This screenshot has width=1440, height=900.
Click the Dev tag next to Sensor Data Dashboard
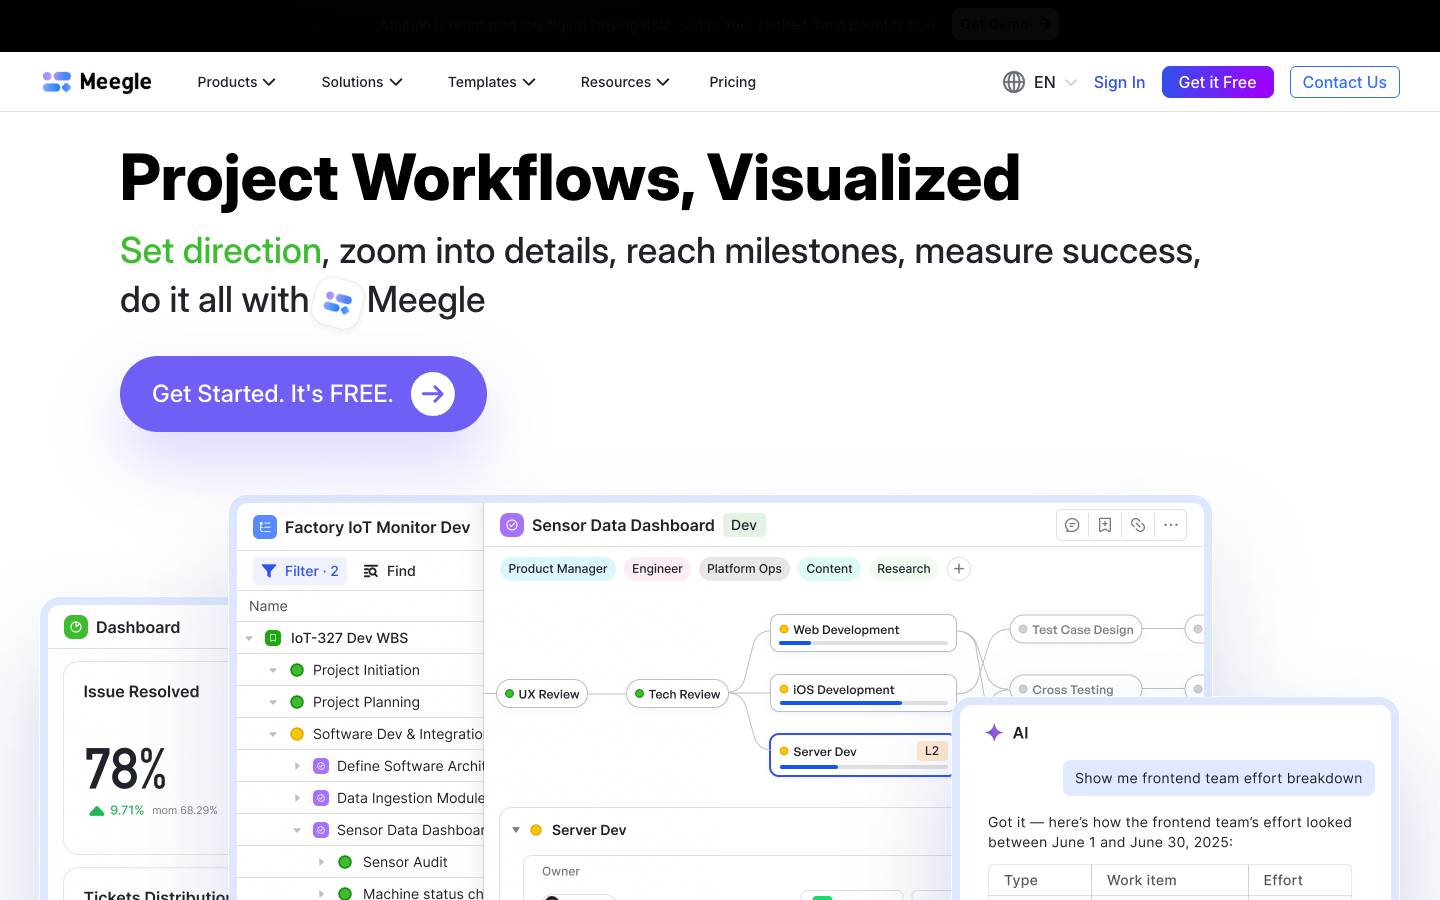tap(744, 525)
